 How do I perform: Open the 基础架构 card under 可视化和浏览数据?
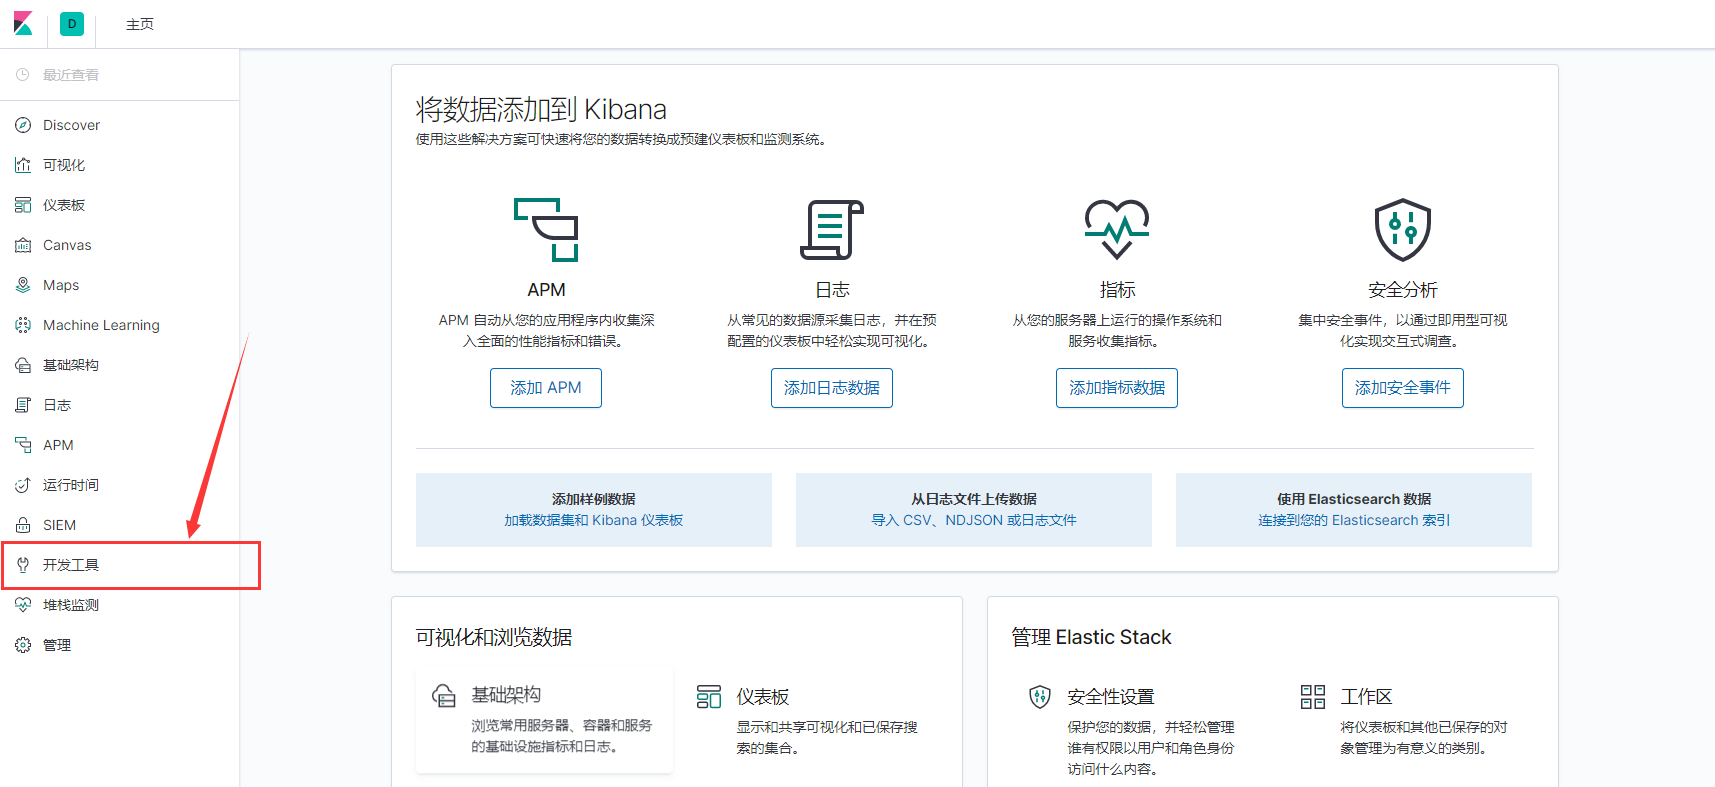click(x=545, y=720)
